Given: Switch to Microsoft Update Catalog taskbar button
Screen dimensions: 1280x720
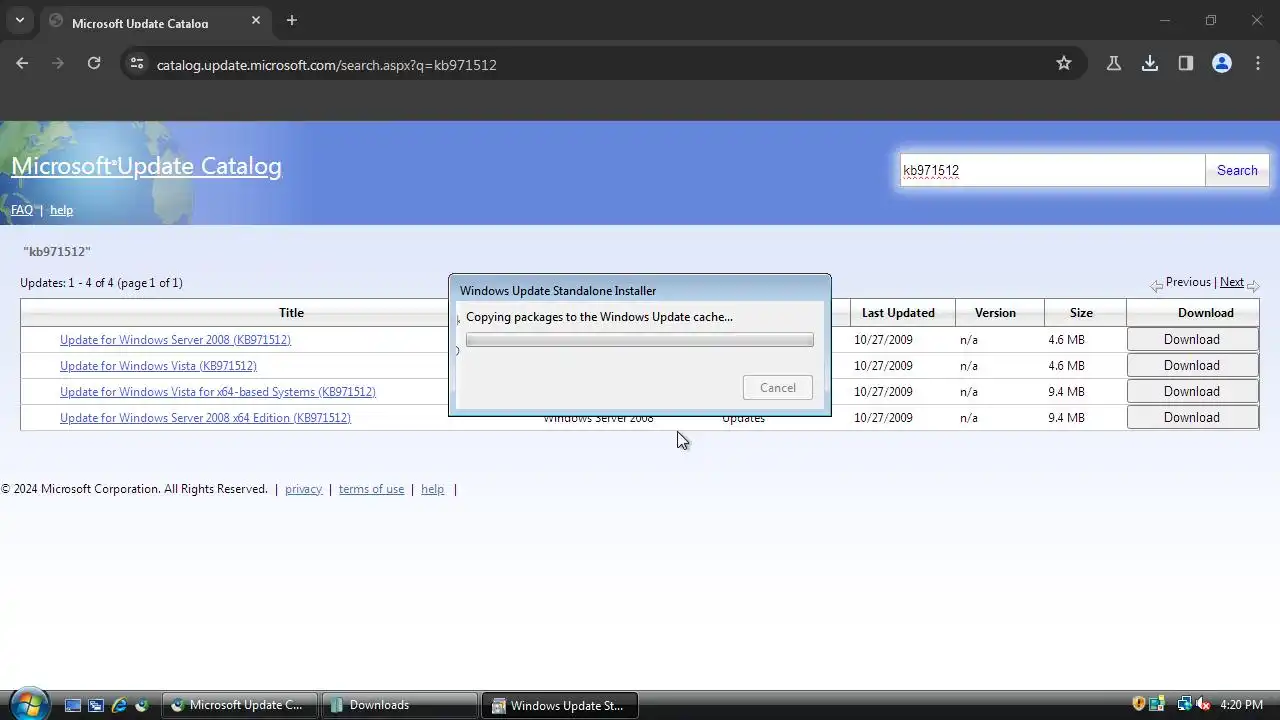Looking at the screenshot, I should click(x=239, y=705).
